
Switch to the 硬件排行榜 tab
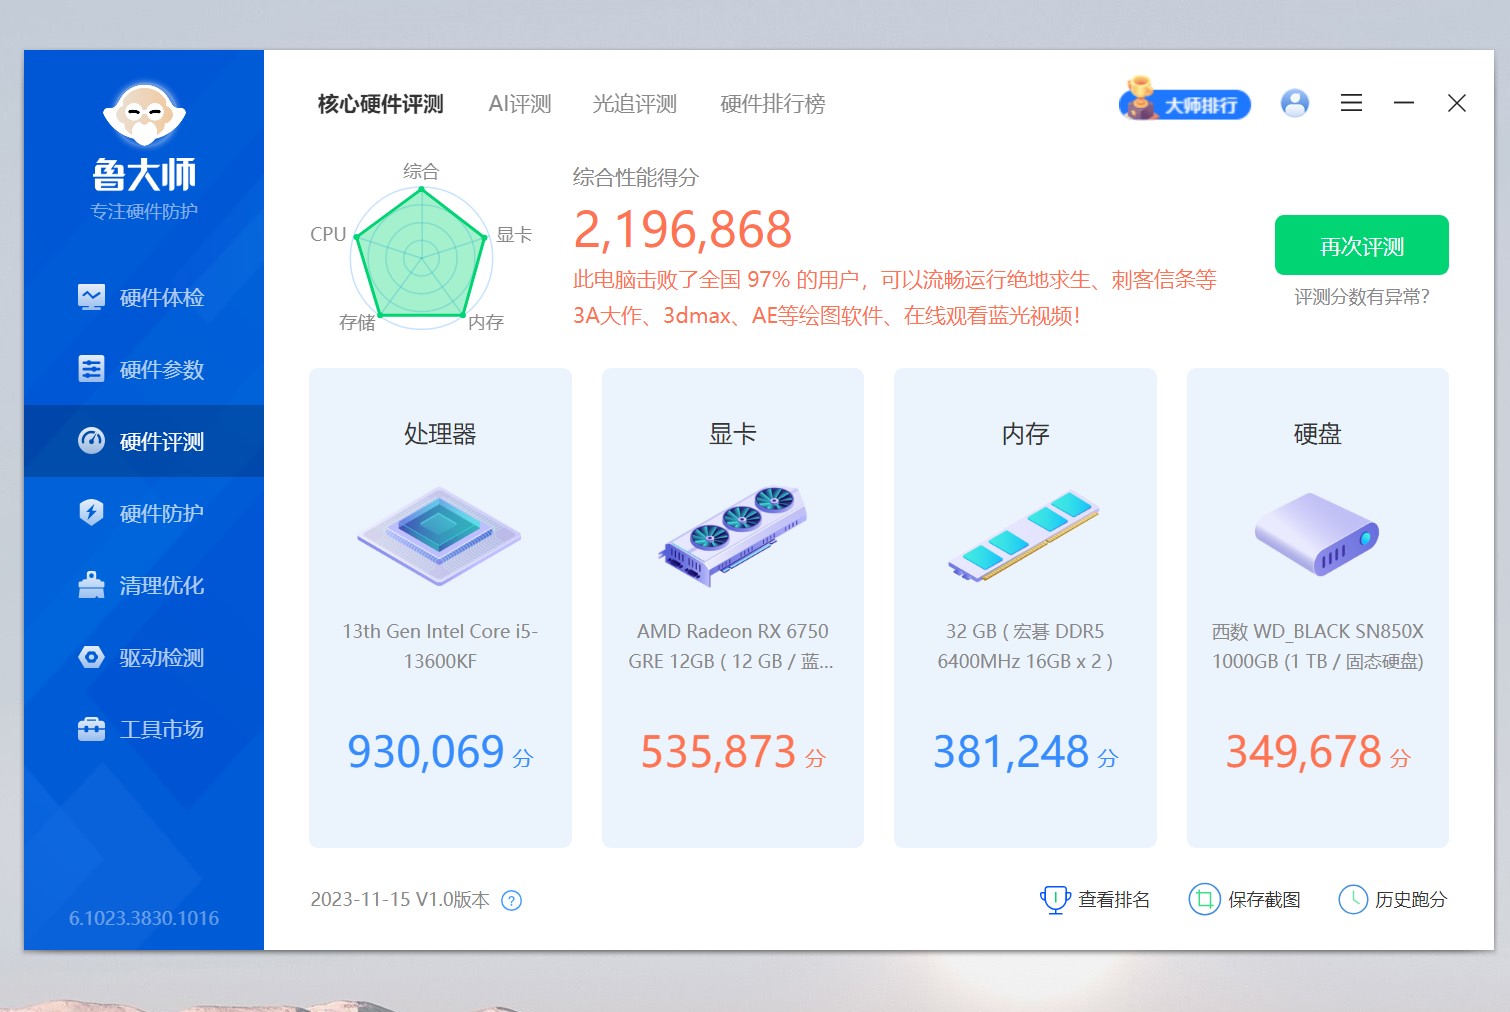772,104
